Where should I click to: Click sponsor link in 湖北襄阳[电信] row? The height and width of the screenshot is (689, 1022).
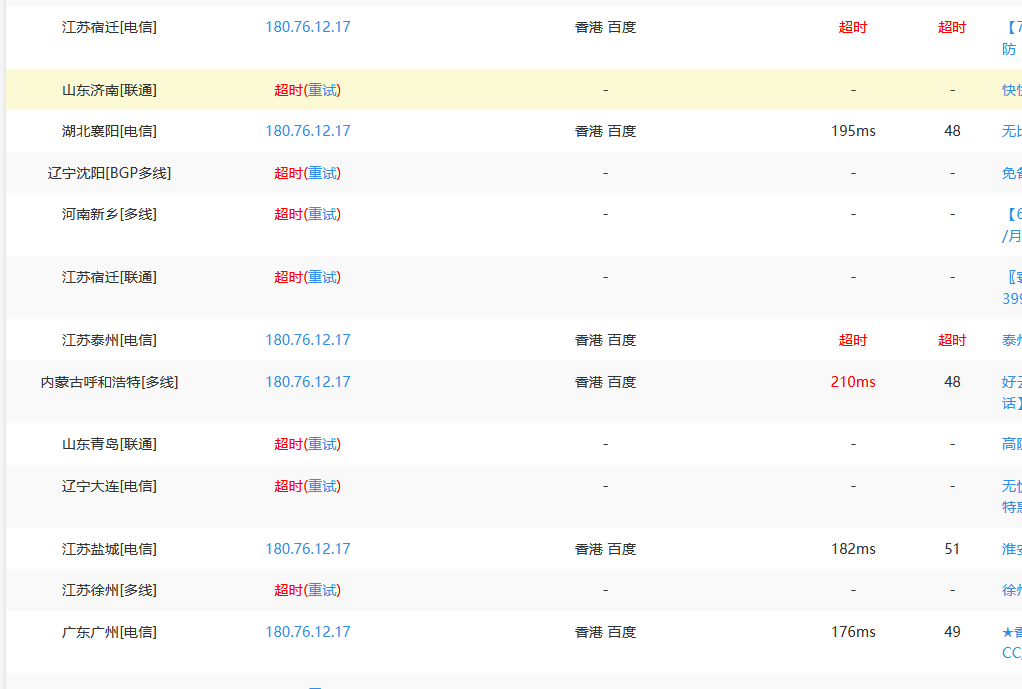coord(1011,131)
